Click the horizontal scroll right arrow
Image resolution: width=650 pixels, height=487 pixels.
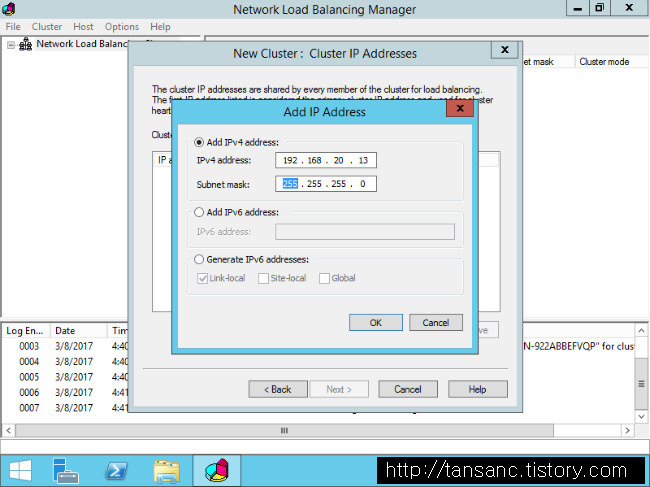tap(627, 430)
